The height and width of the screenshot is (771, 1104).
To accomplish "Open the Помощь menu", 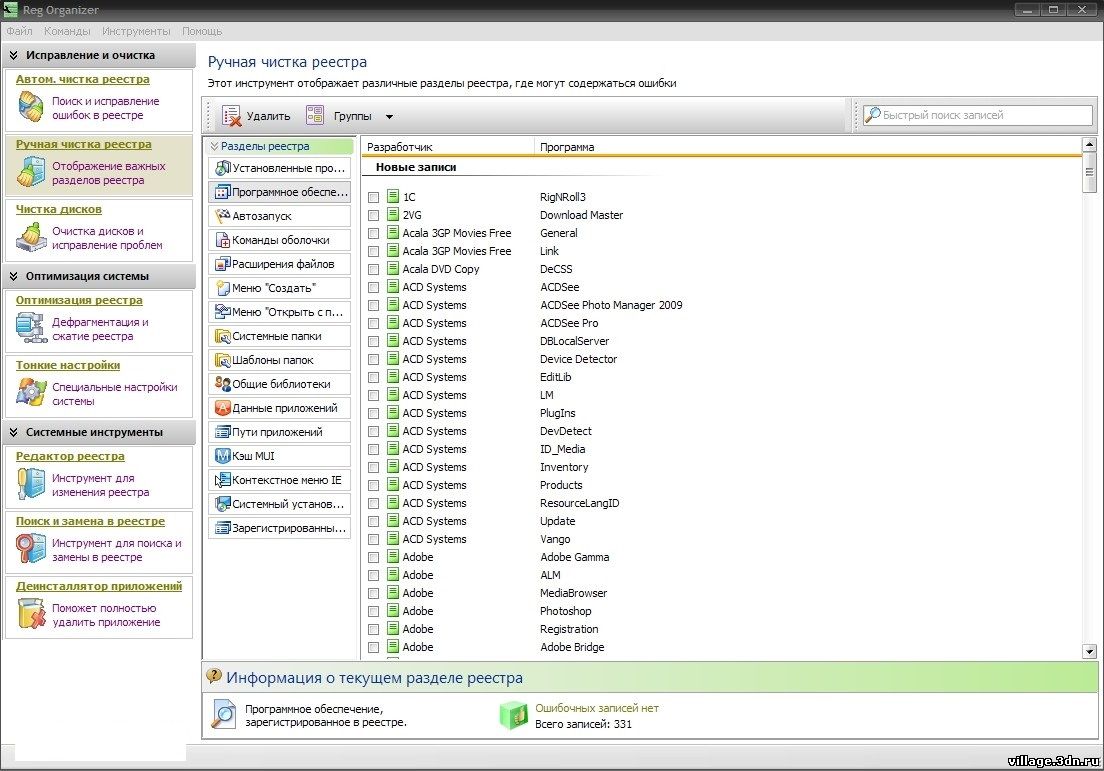I will click(x=202, y=31).
